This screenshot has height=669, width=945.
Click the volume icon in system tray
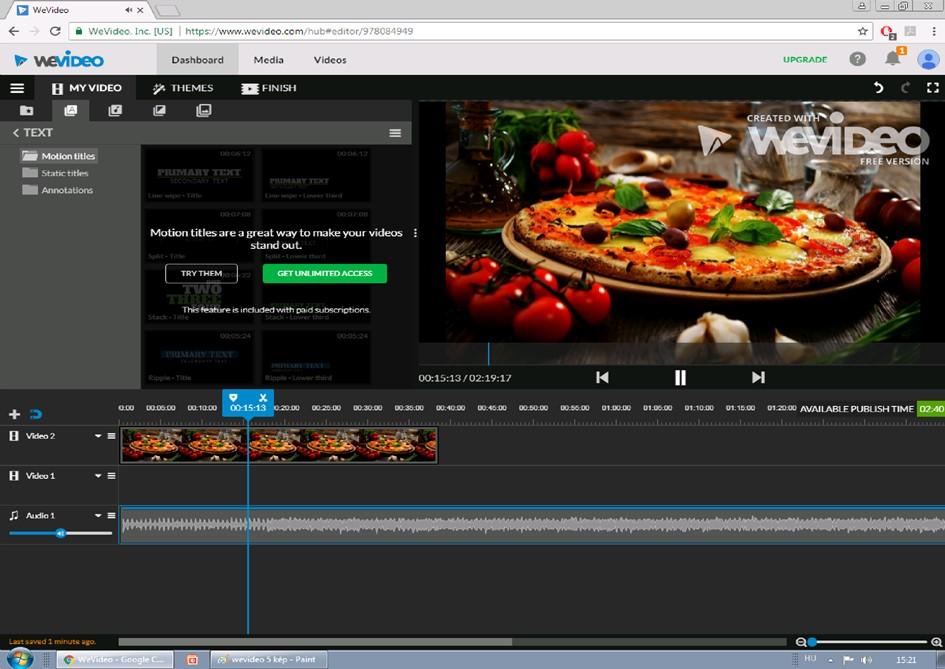(866, 660)
